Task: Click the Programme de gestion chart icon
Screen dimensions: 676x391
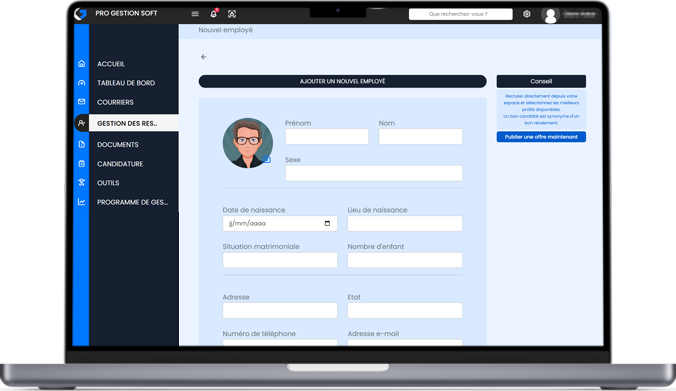Action: coord(81,202)
